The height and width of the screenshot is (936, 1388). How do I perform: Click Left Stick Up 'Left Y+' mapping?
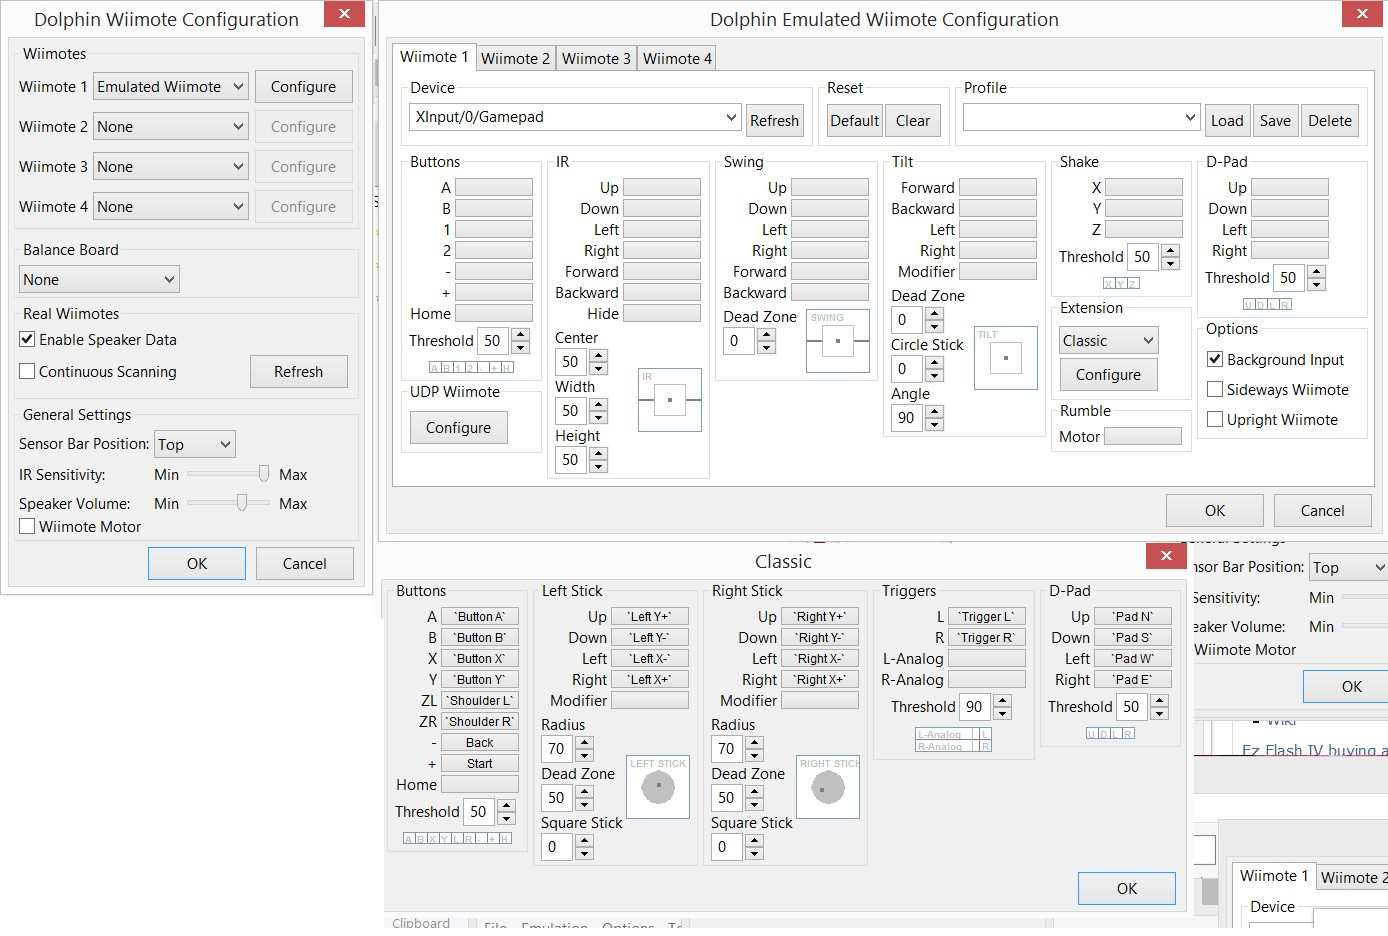pyautogui.click(x=650, y=616)
